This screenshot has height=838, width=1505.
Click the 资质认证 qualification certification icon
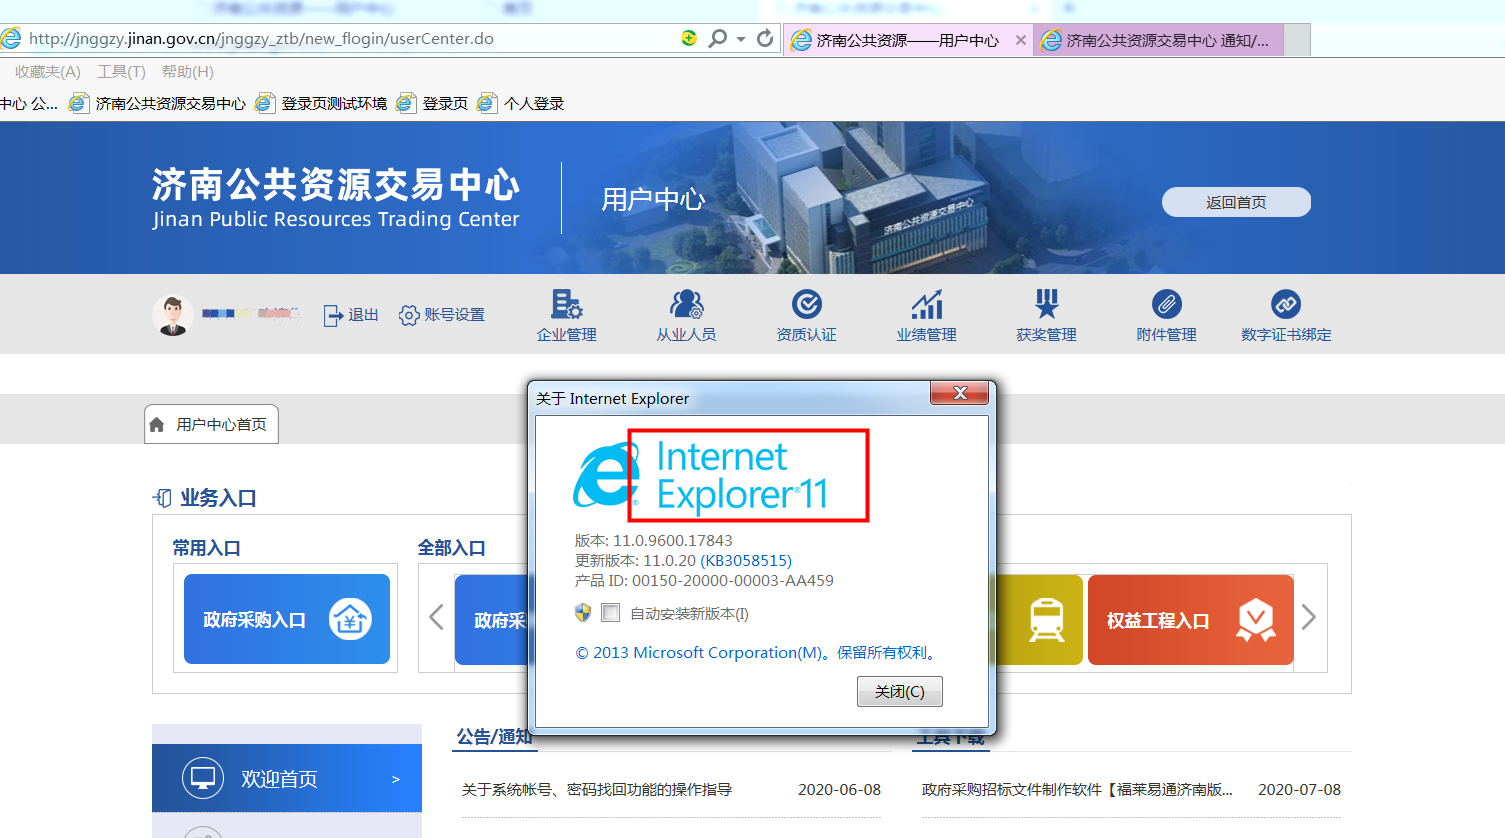click(x=806, y=304)
